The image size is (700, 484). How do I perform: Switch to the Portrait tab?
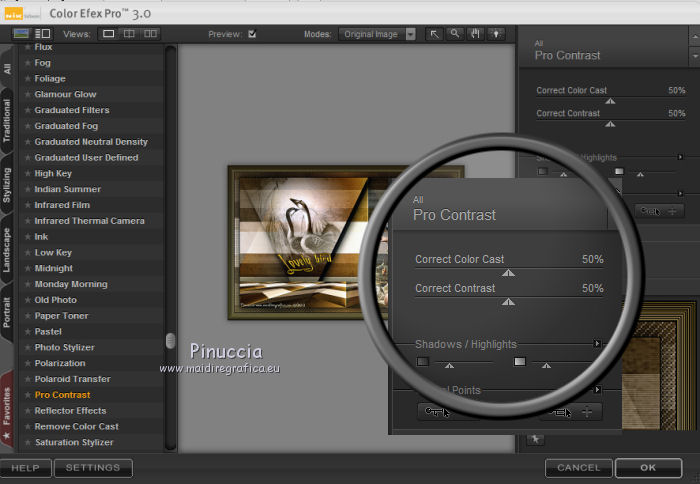tap(7, 312)
